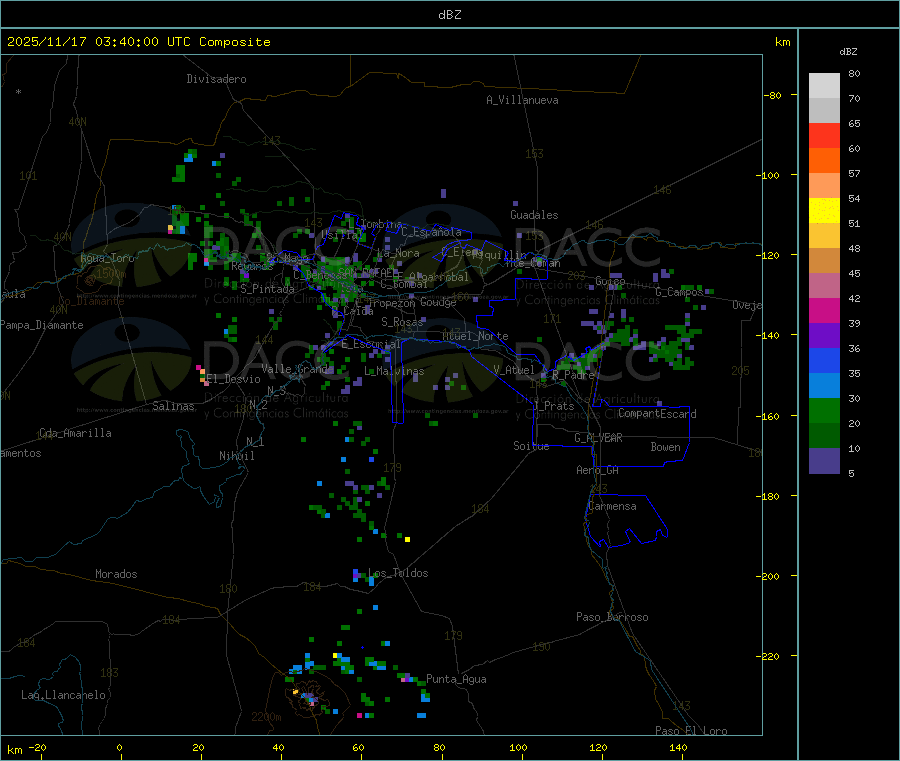
Task: Click the Carmensa place label
Action: pos(612,506)
